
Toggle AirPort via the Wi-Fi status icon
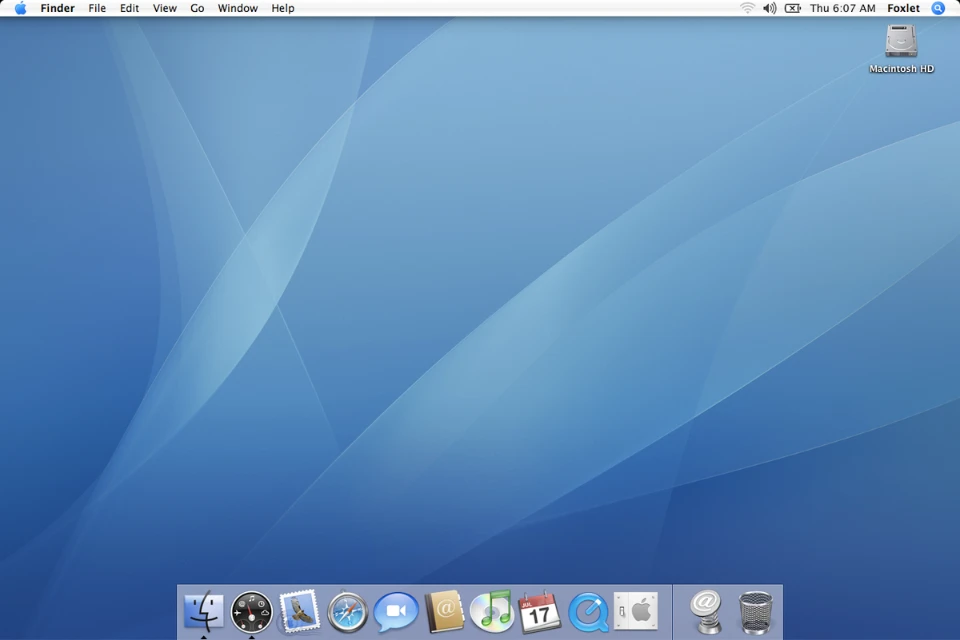pos(747,8)
